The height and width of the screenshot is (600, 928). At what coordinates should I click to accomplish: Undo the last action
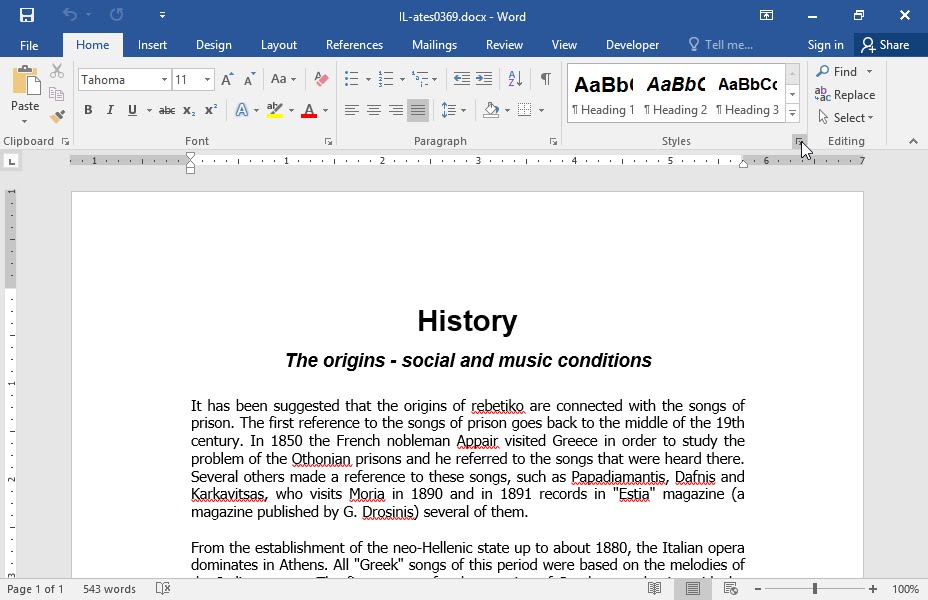70,15
